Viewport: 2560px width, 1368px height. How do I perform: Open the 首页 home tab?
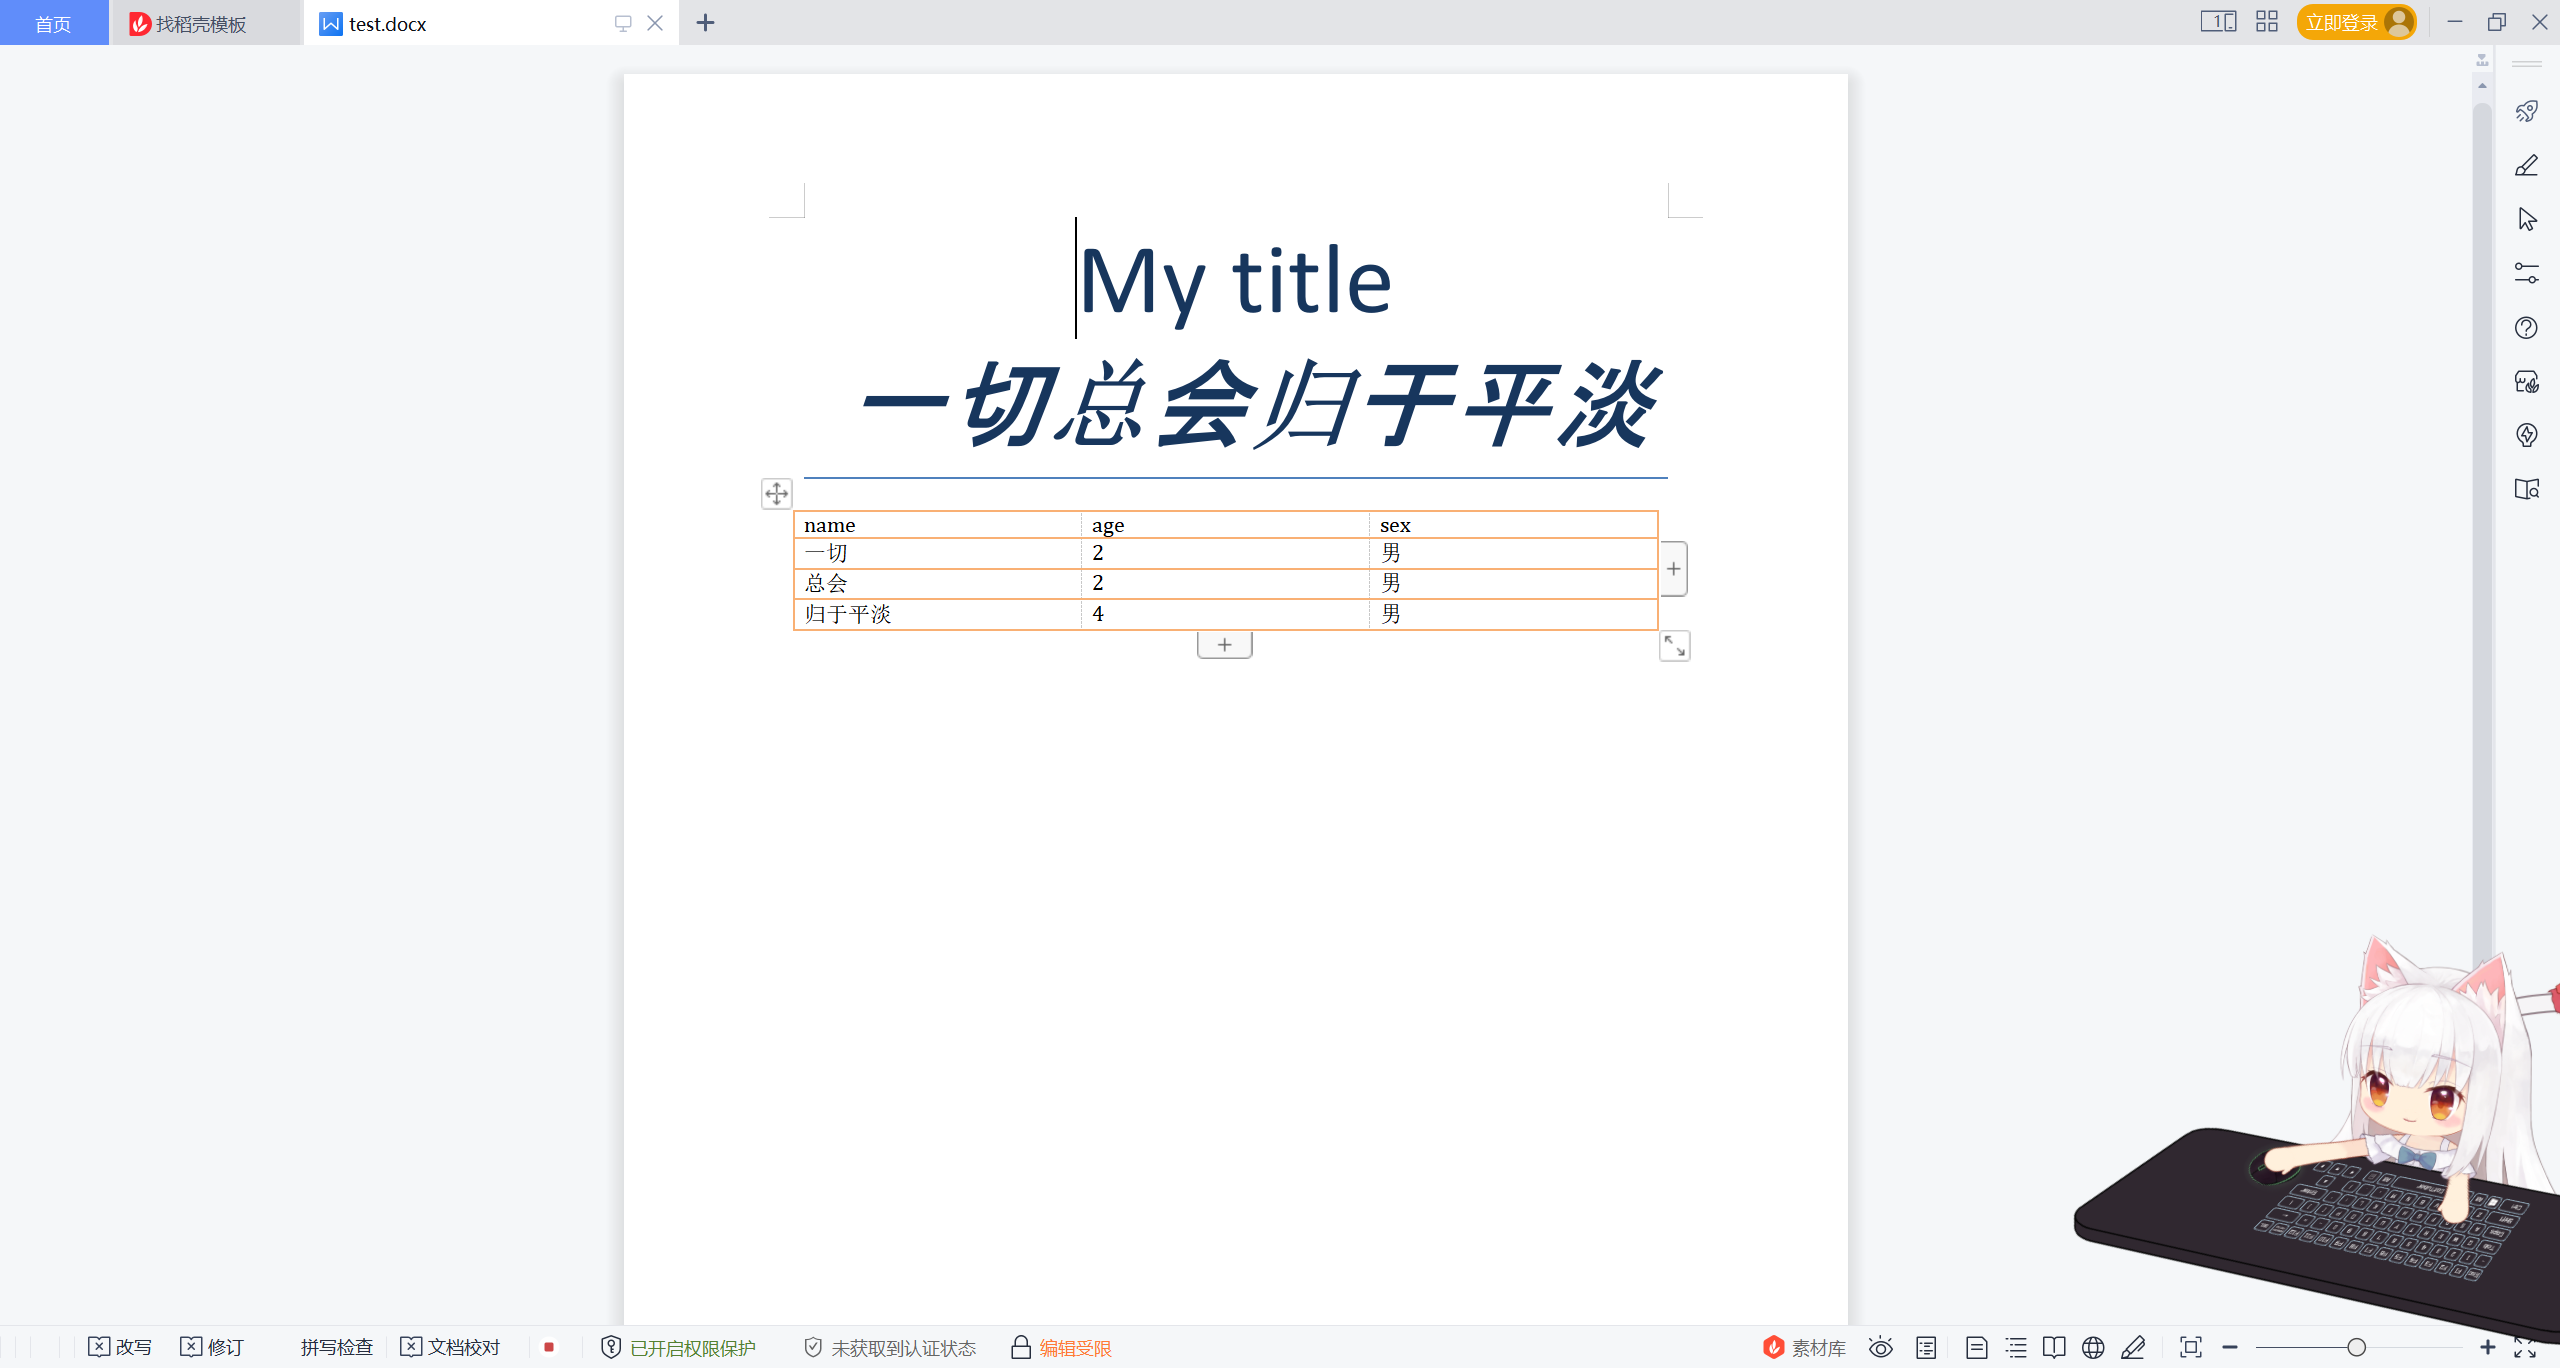click(53, 23)
